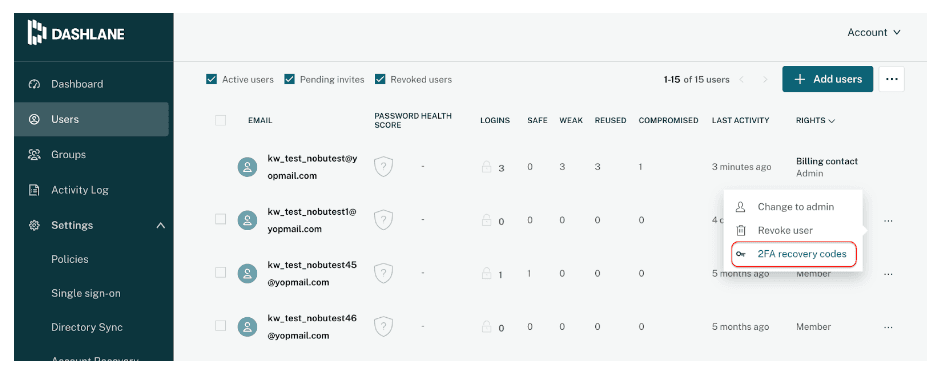The width and height of the screenshot is (944, 370).
Task: Click the 1-15 of 15 users counter
Action: pos(696,79)
